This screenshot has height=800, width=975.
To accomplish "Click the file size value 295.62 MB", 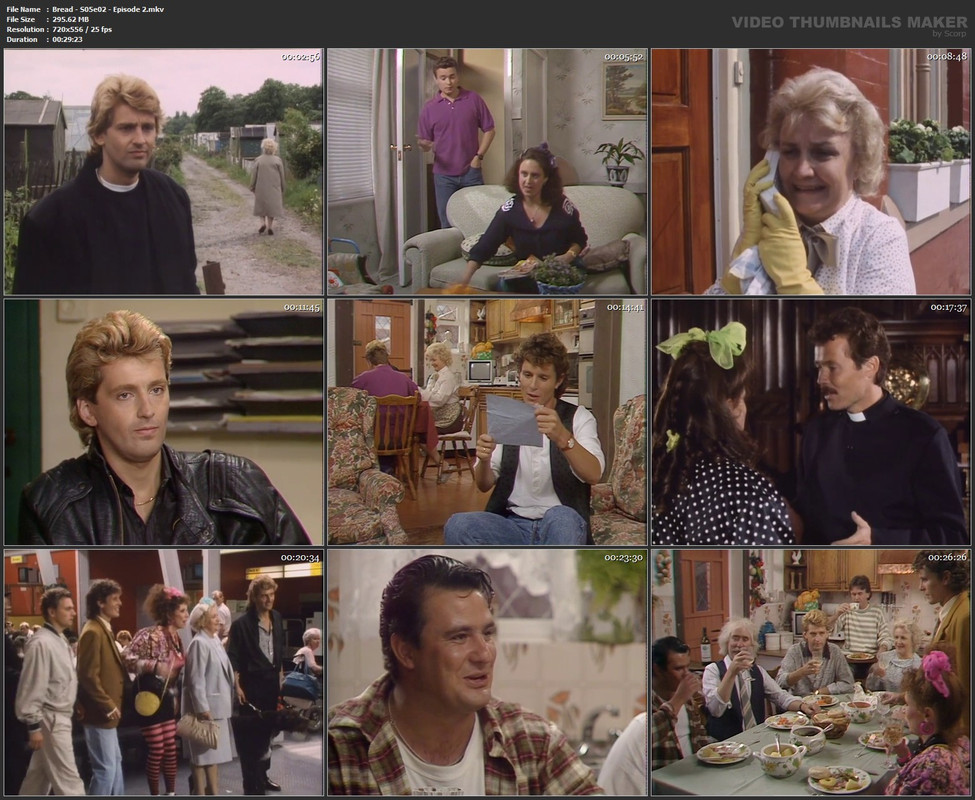I will click(x=70, y=19).
